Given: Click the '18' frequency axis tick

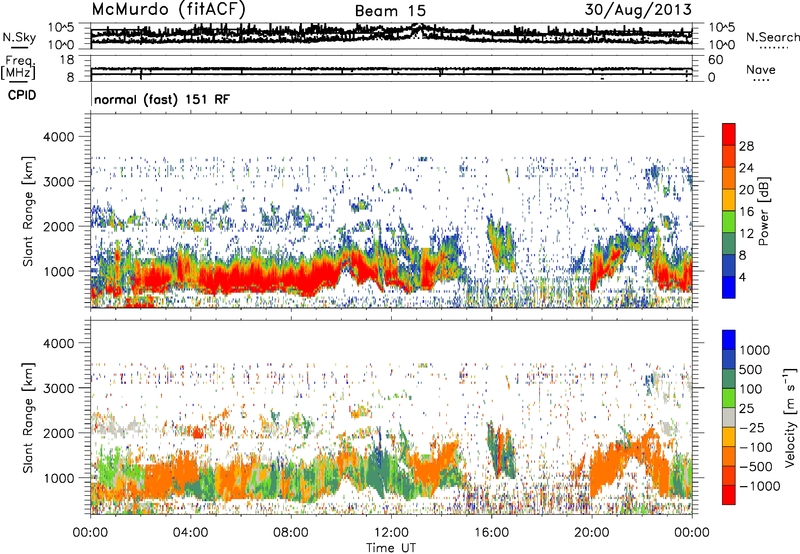Looking at the screenshot, I should [67, 60].
